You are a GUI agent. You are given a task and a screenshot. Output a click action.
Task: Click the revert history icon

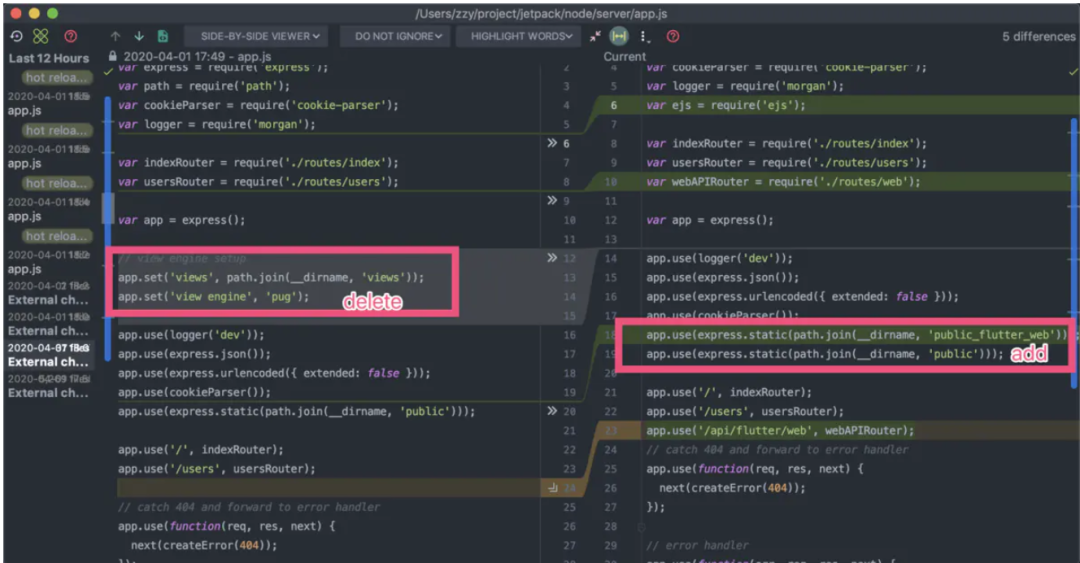click(x=16, y=36)
